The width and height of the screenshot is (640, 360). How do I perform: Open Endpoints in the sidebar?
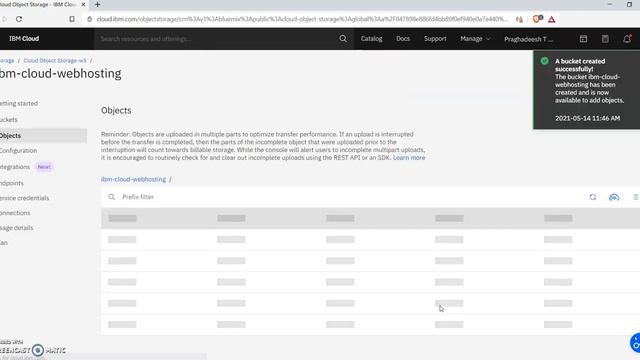click(12, 183)
